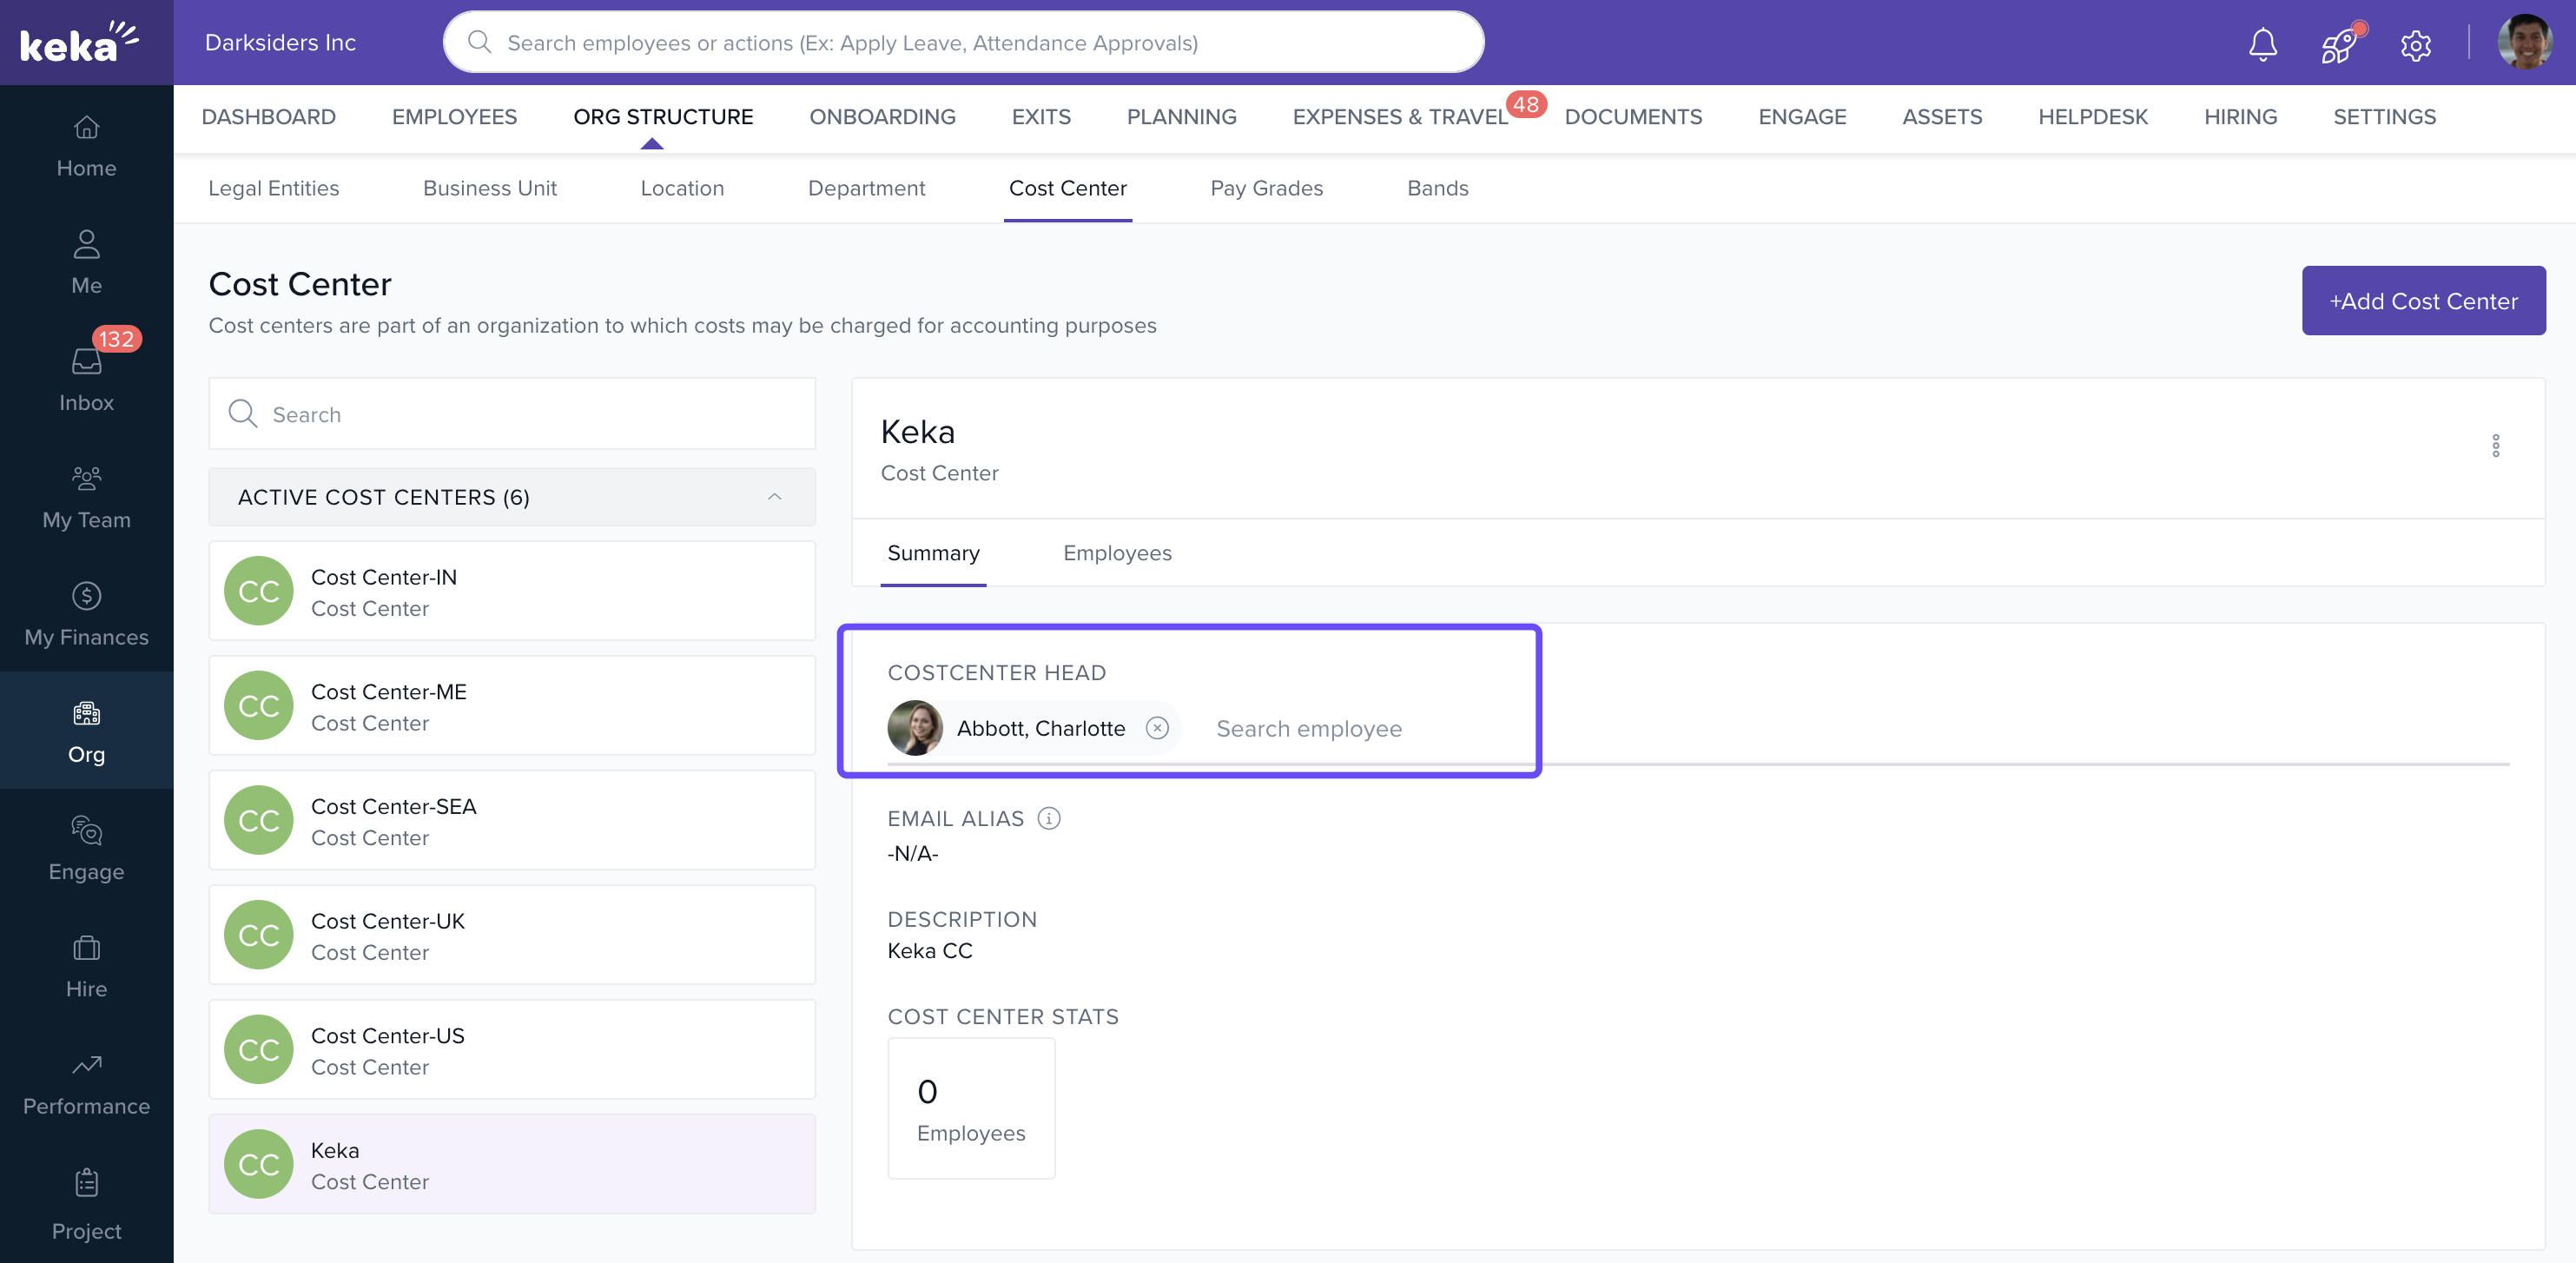Remove Abbott, Charlotte as costcenter head
The image size is (2576, 1263).
click(x=1157, y=727)
